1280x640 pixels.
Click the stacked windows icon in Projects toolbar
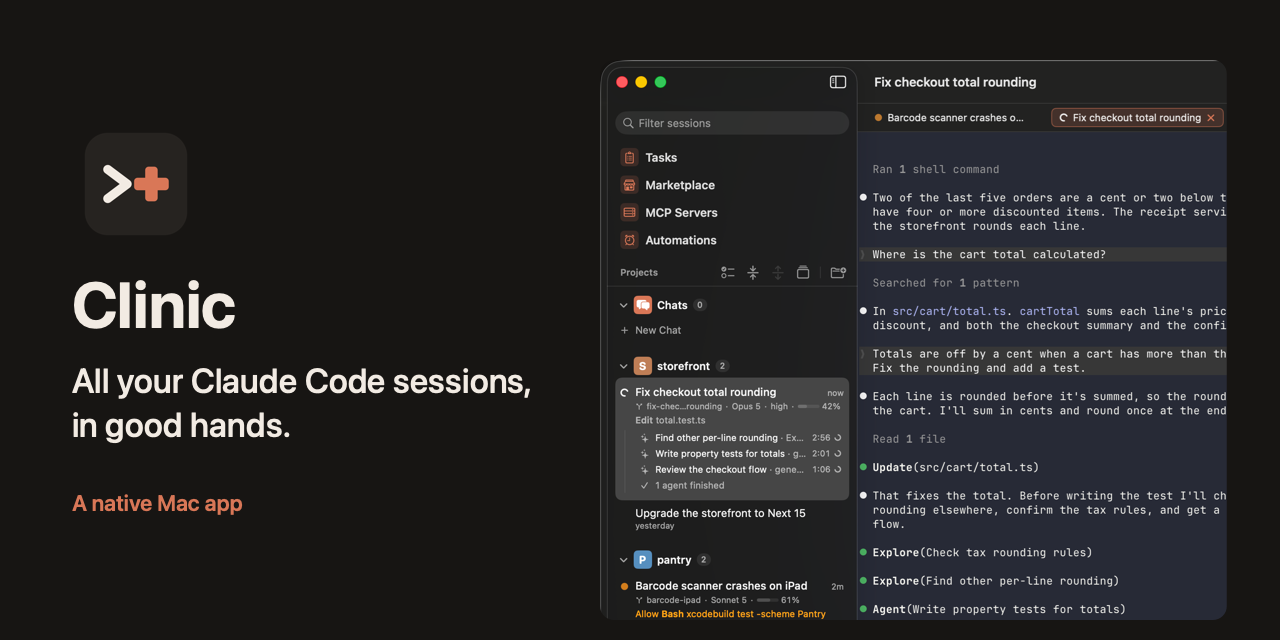click(x=803, y=272)
